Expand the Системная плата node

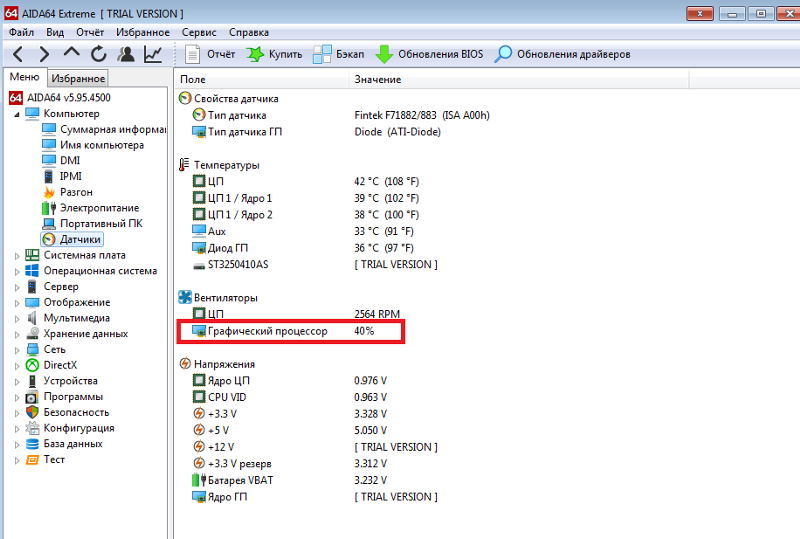click(x=17, y=256)
